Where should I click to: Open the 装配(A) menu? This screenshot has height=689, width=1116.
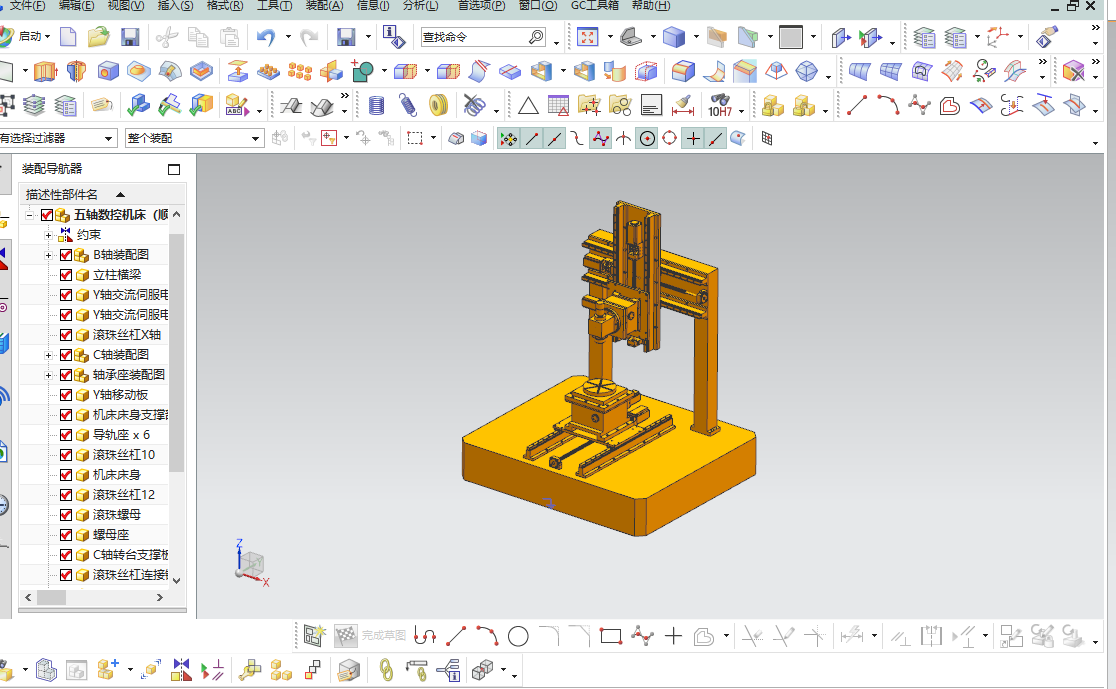[x=323, y=6]
